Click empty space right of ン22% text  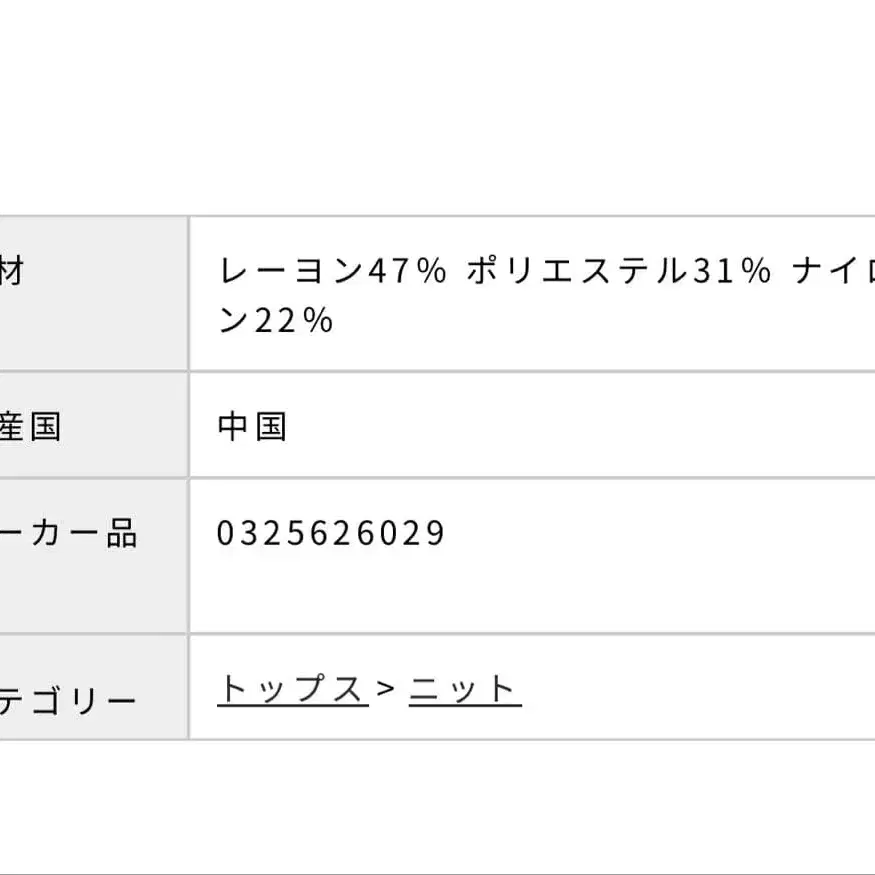(x=600, y=321)
